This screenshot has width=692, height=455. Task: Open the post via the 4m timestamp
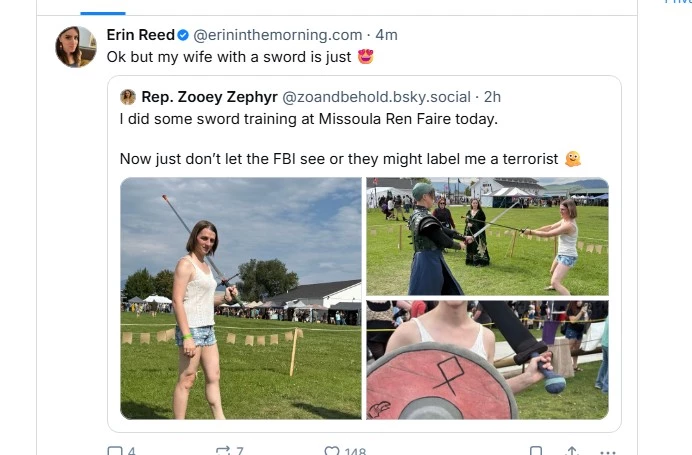(x=386, y=35)
